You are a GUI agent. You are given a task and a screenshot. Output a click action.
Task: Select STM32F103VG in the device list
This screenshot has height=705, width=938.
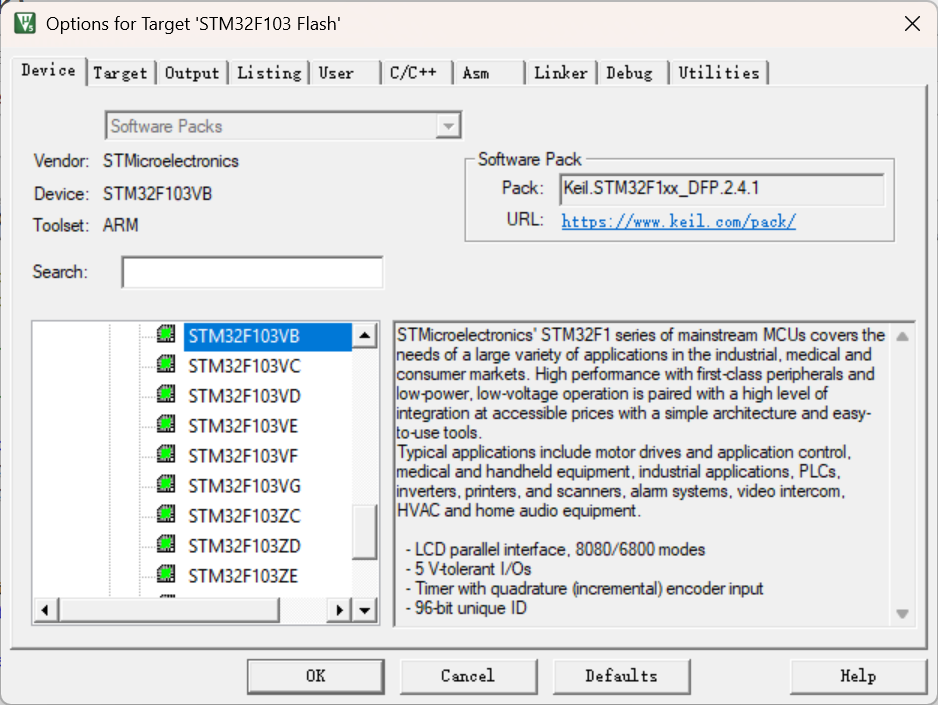point(244,486)
